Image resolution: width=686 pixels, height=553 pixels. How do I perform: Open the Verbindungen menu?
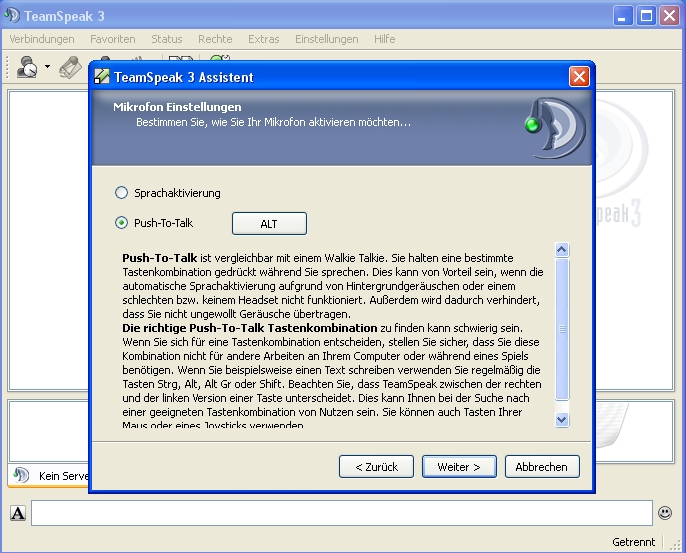[x=42, y=39]
